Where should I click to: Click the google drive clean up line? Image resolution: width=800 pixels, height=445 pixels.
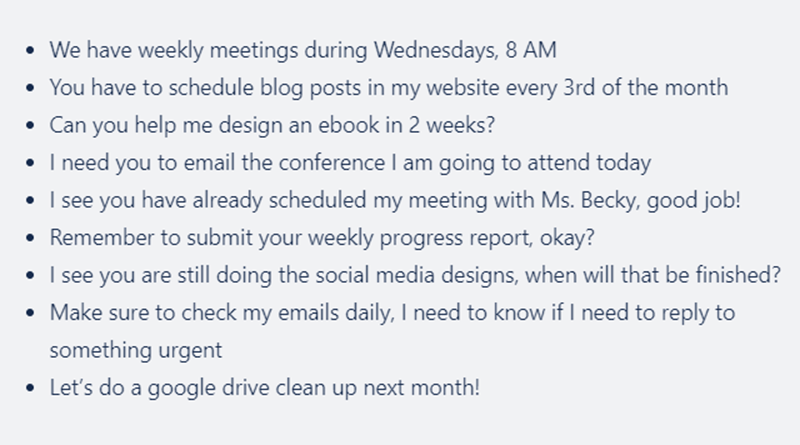[265, 388]
